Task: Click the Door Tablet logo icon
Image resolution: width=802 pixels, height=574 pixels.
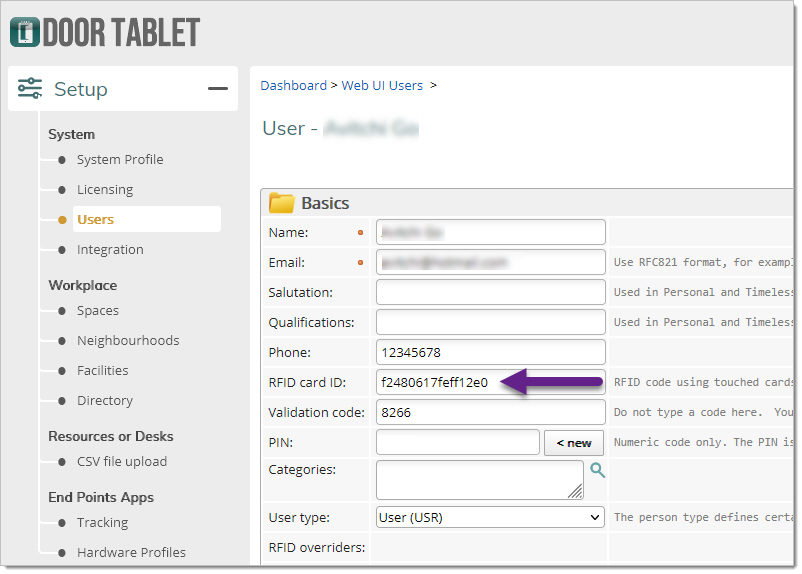Action: tap(25, 32)
